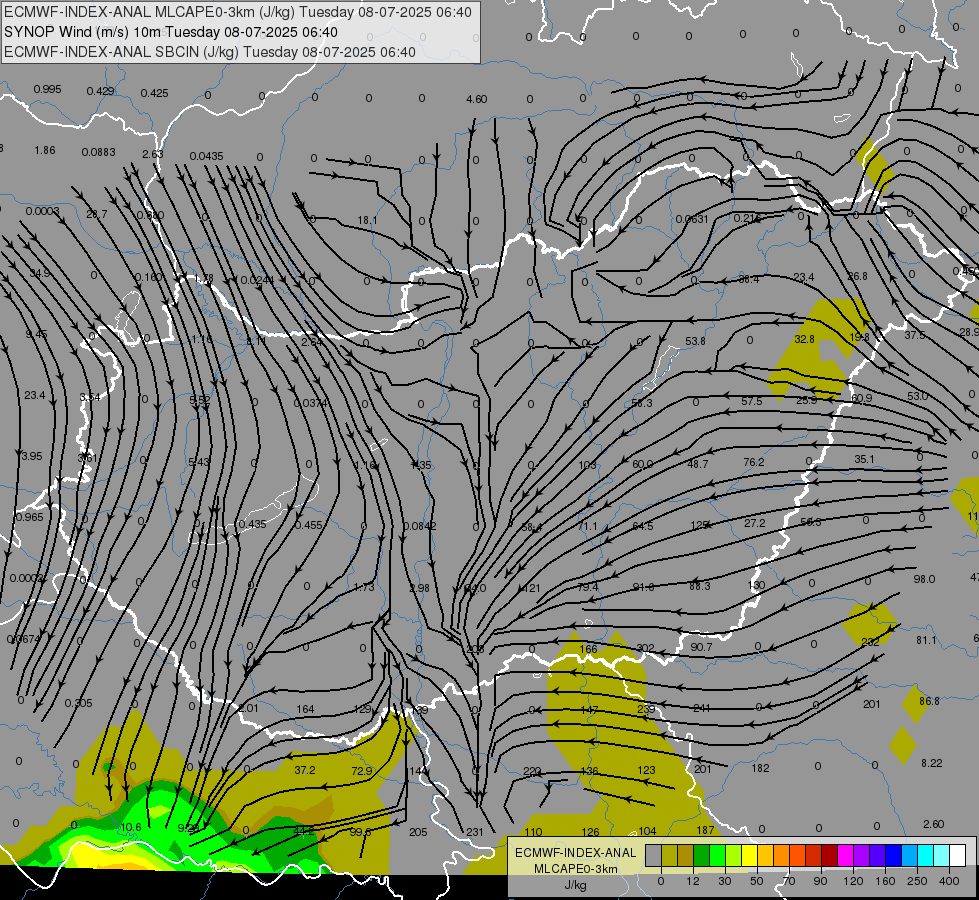Click the map value '81.1'
The width and height of the screenshot is (979, 900).
pos(926,640)
